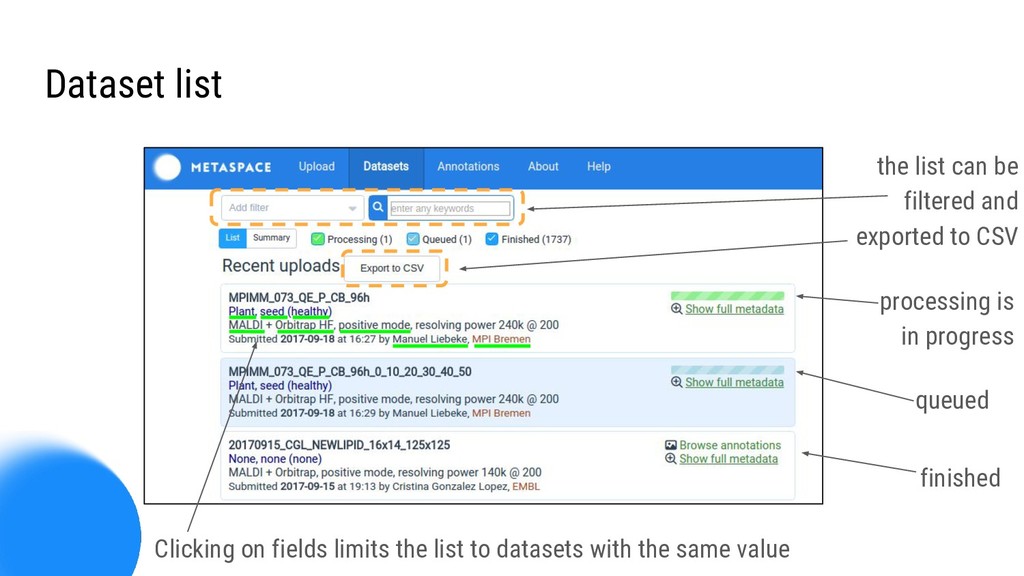Show full metadata for the 96h_0_10_20_30_40_50 dataset

(734, 382)
